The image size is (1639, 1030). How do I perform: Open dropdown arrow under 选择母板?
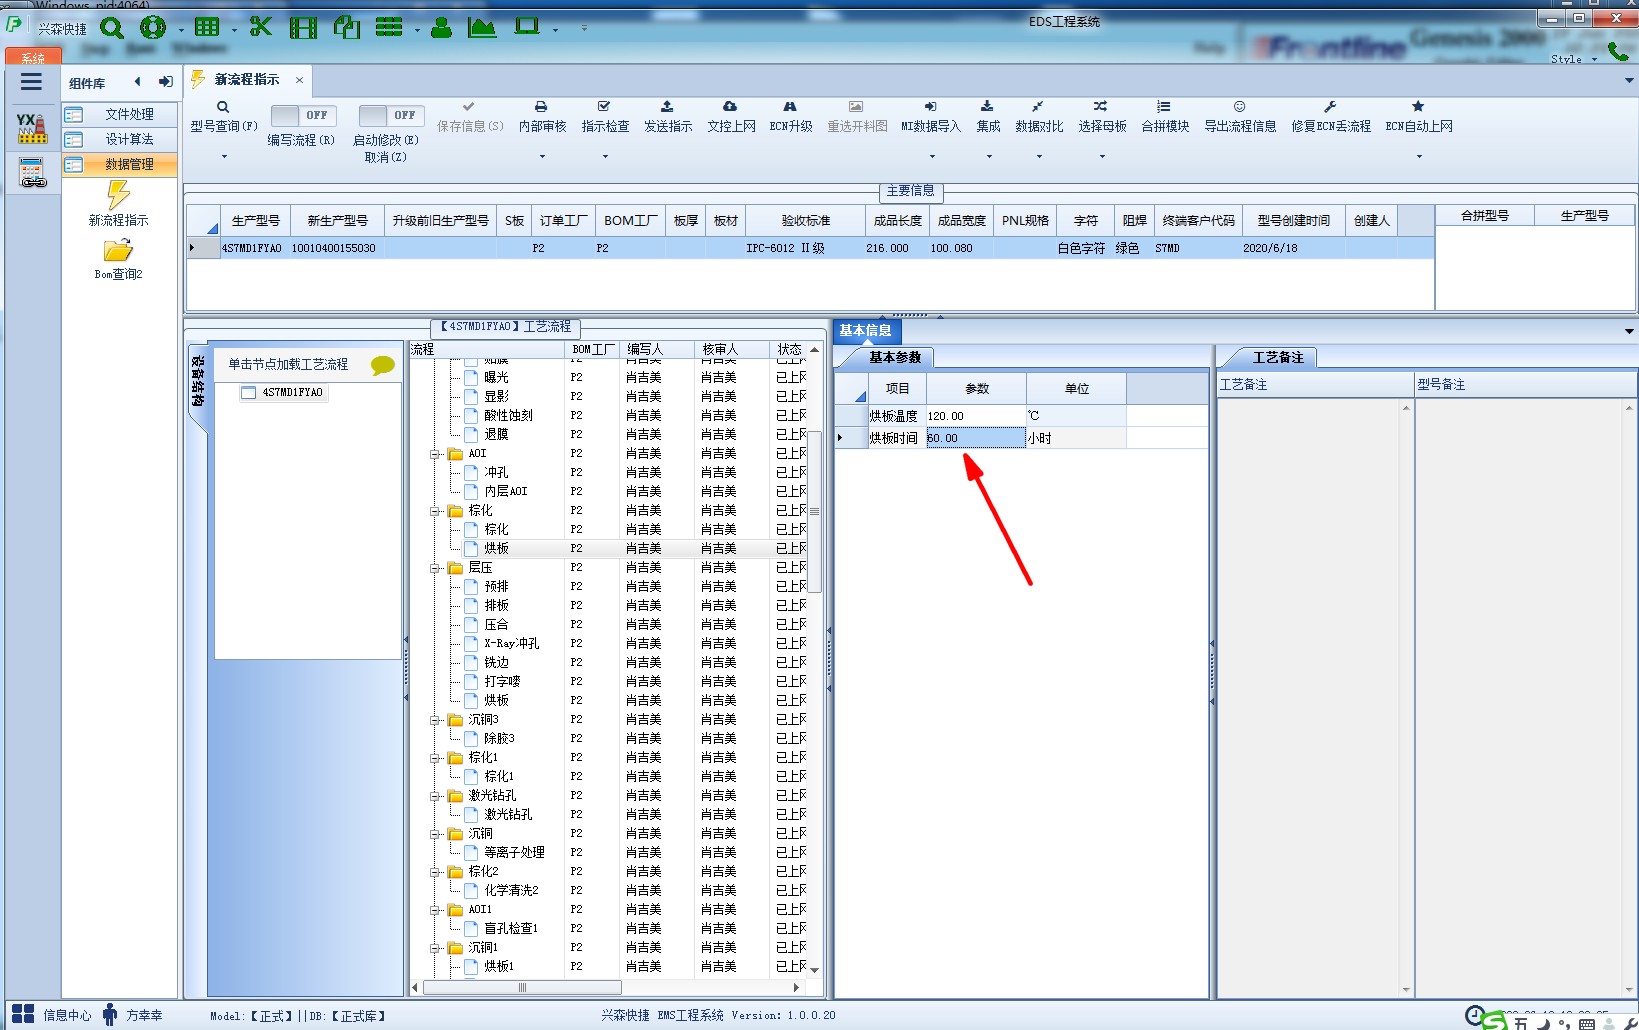click(1102, 156)
